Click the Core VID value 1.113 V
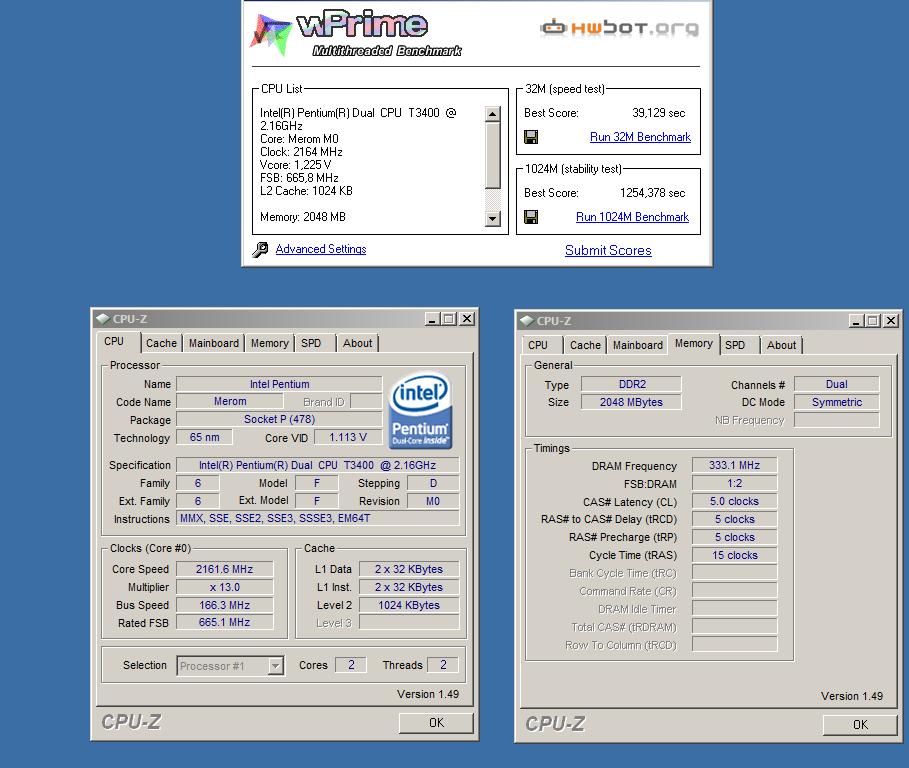The width and height of the screenshot is (909, 768). [x=348, y=437]
